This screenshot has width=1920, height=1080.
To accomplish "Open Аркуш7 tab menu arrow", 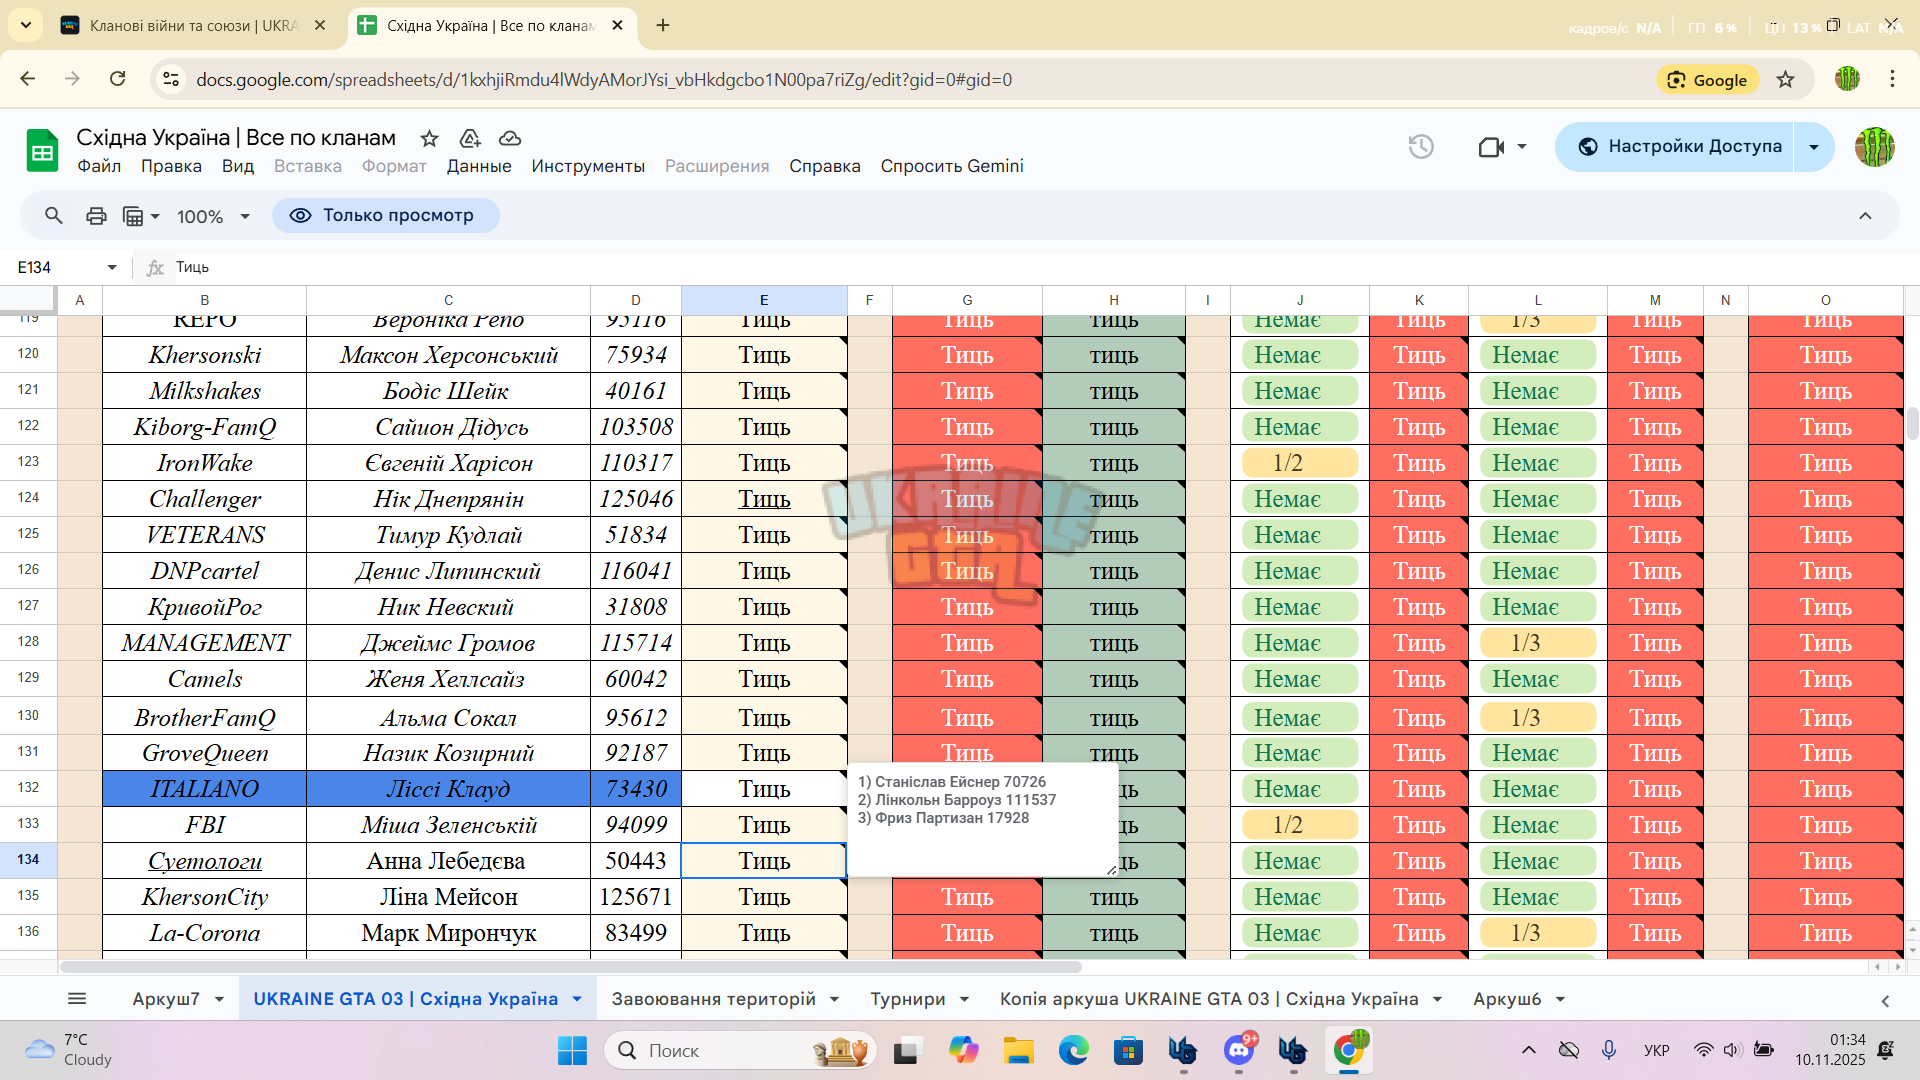I will pyautogui.click(x=218, y=999).
